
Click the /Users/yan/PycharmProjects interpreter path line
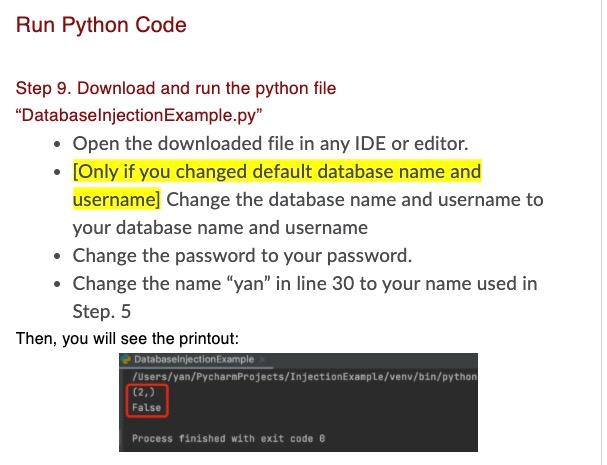[304, 376]
